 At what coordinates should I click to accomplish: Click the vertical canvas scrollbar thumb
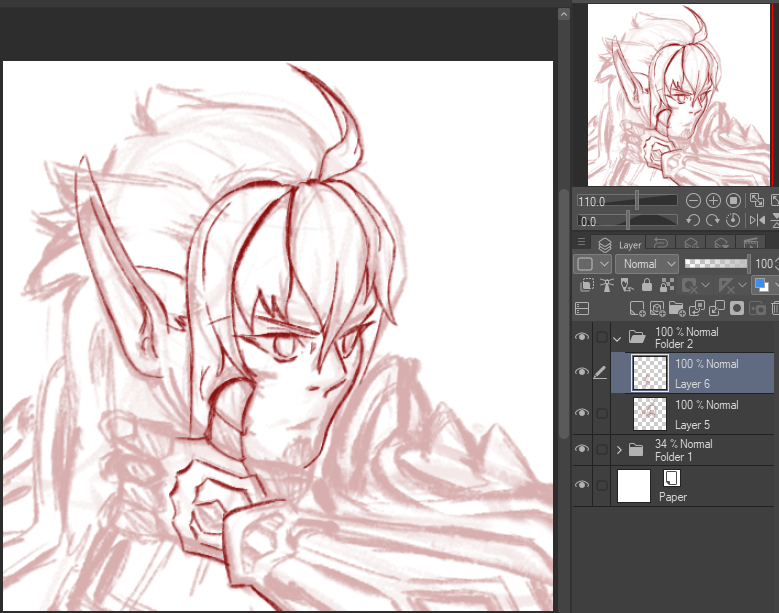pyautogui.click(x=563, y=314)
